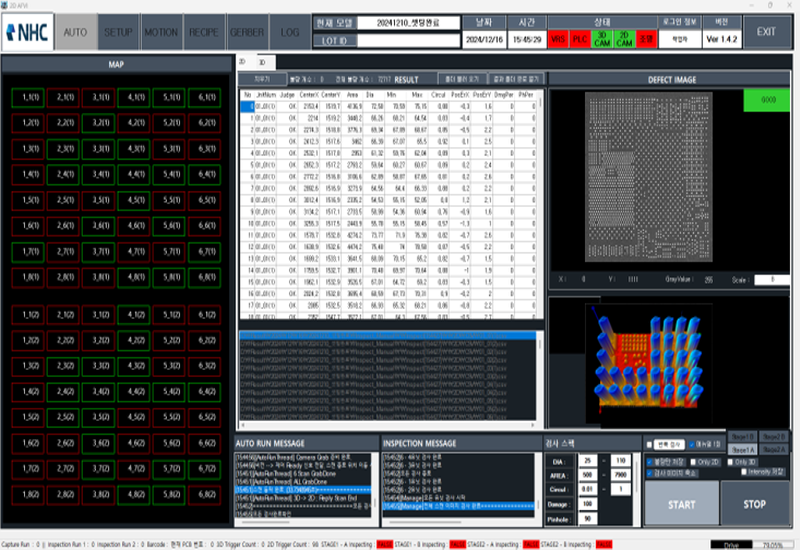The width and height of the screenshot is (800, 550).
Task: Click the green GOOD indicator in defect image
Action: coord(768,101)
